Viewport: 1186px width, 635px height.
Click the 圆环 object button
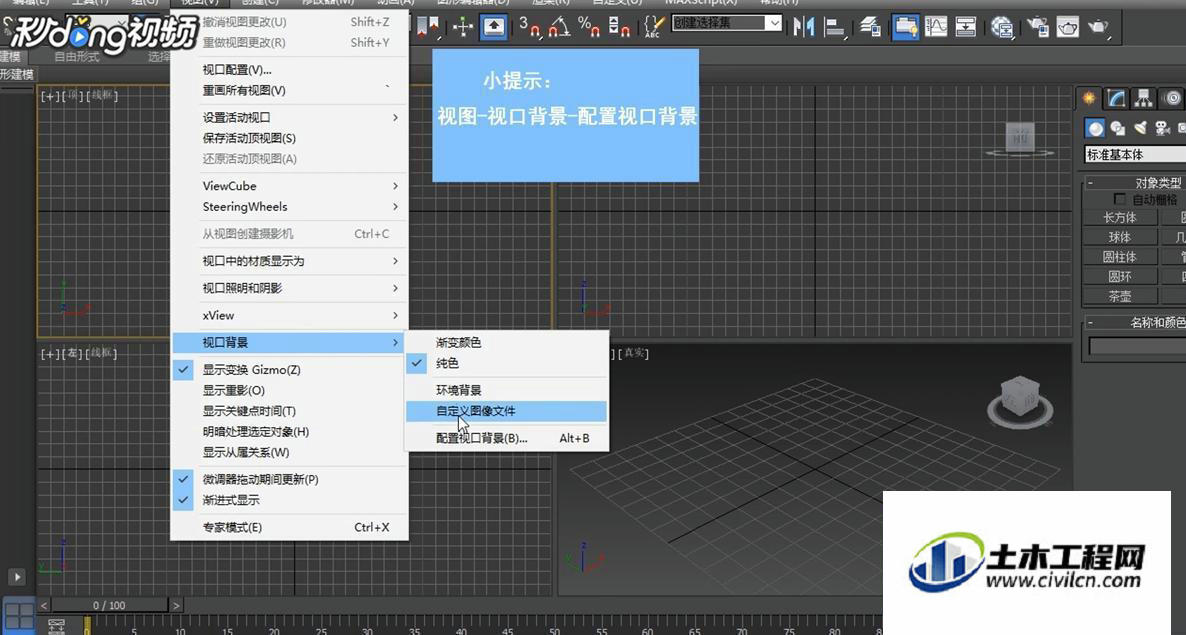point(1120,277)
